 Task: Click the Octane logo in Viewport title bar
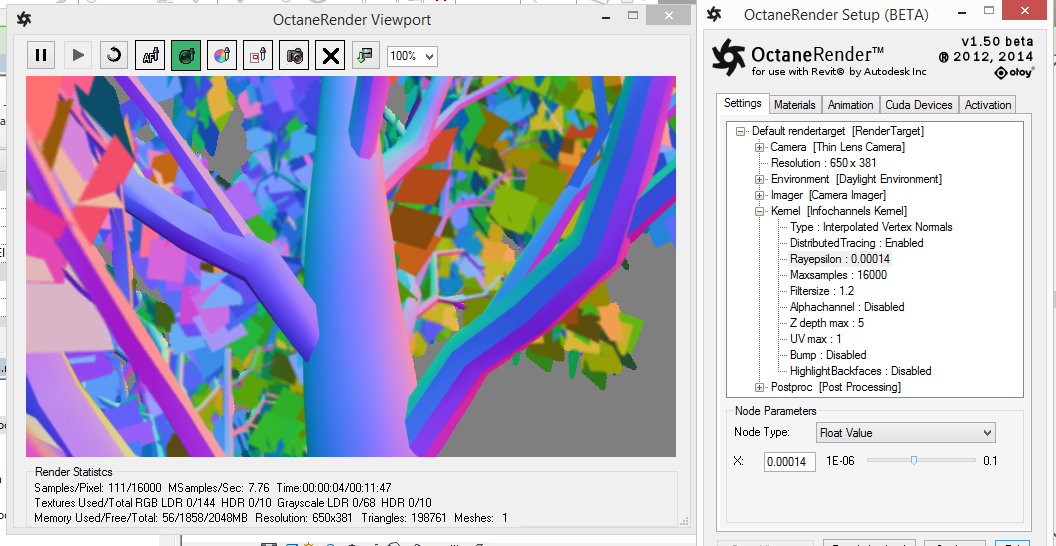click(24, 19)
